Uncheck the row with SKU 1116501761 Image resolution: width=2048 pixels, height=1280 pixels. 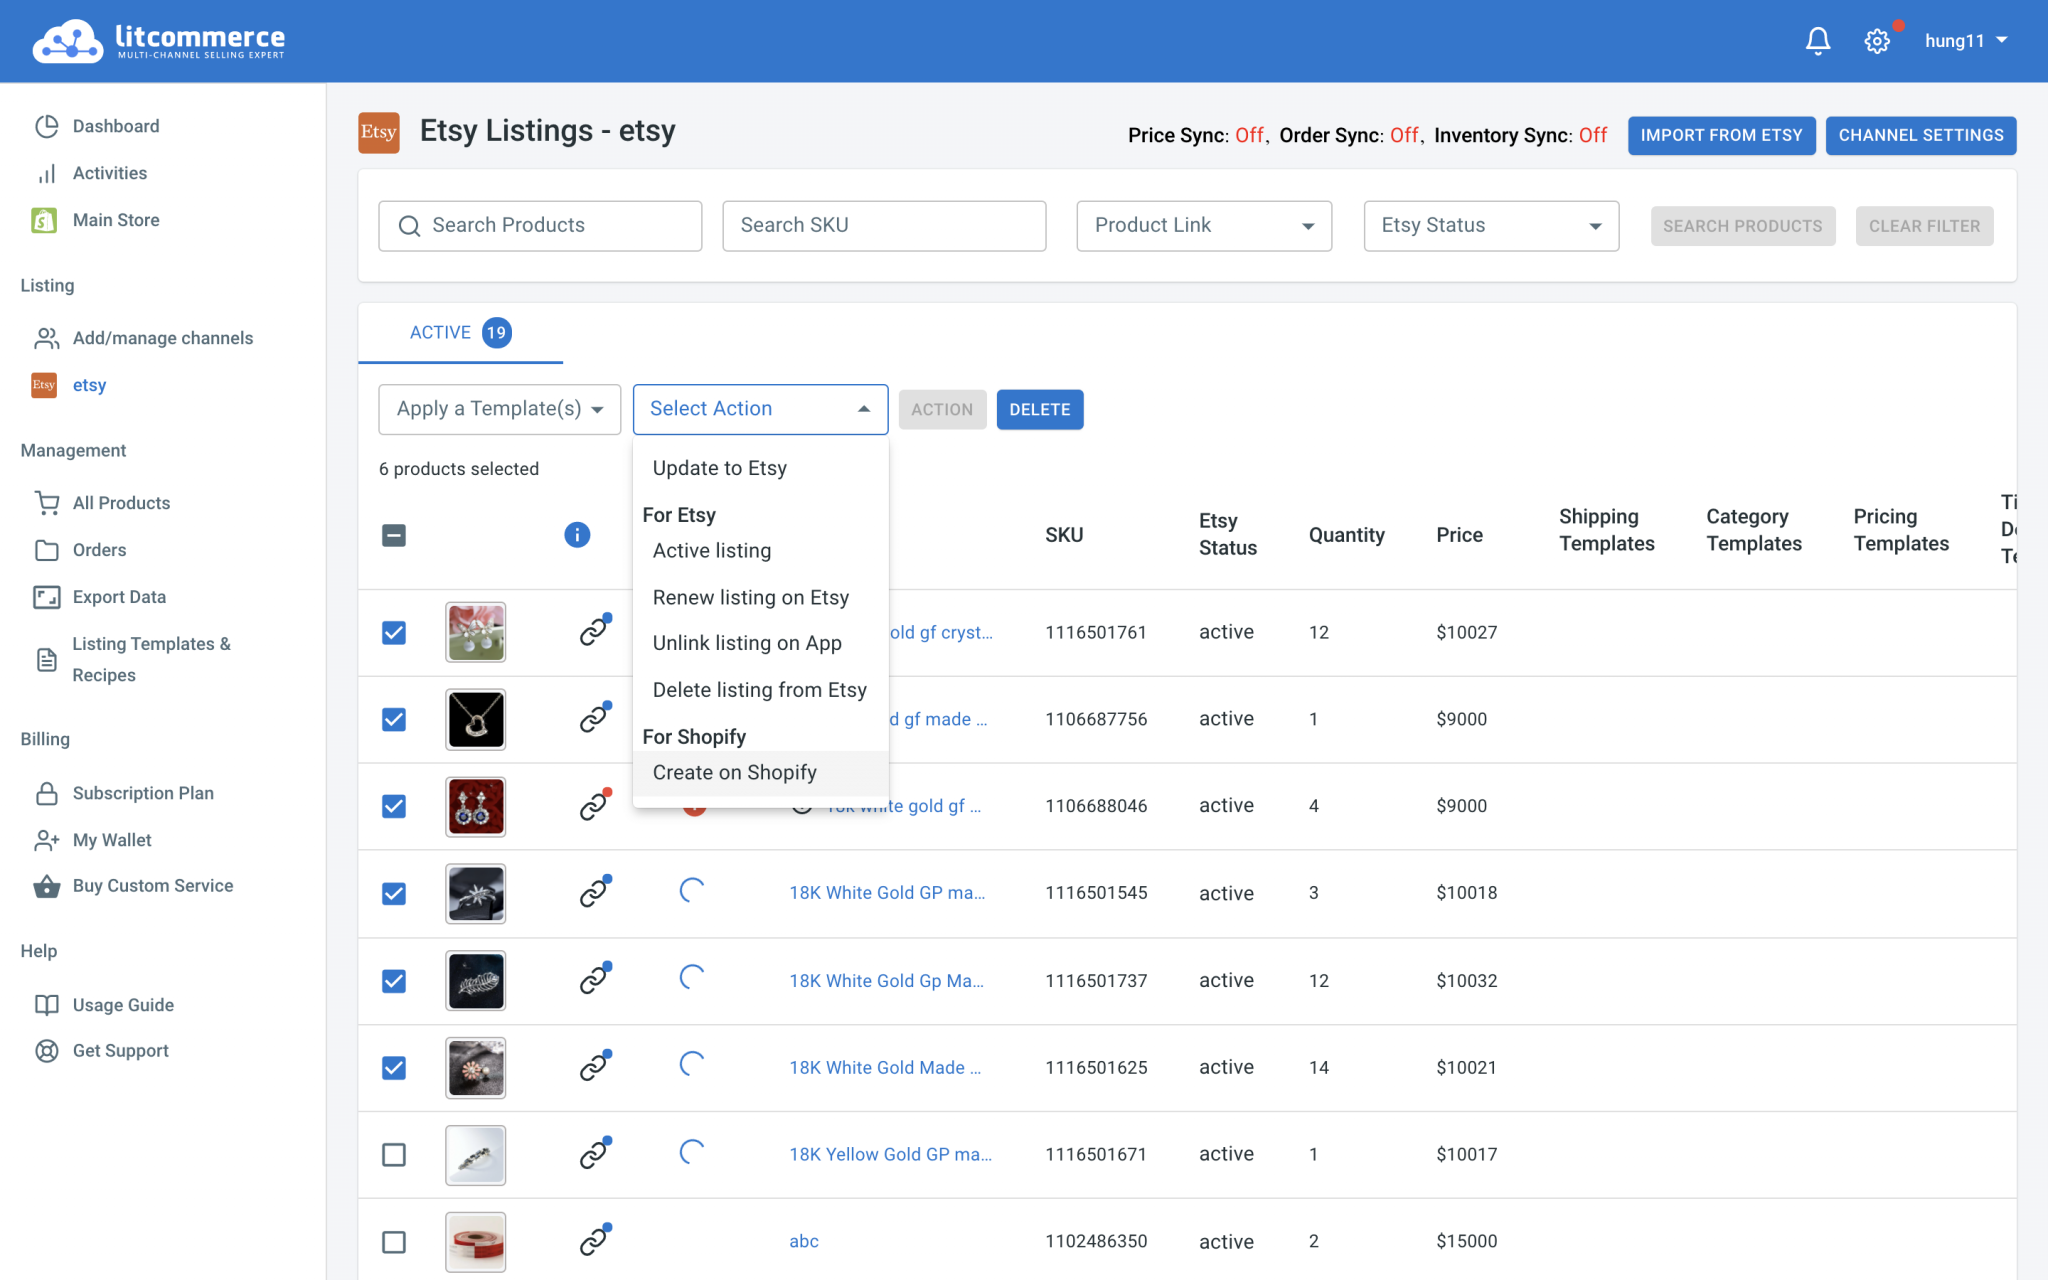pyautogui.click(x=394, y=632)
